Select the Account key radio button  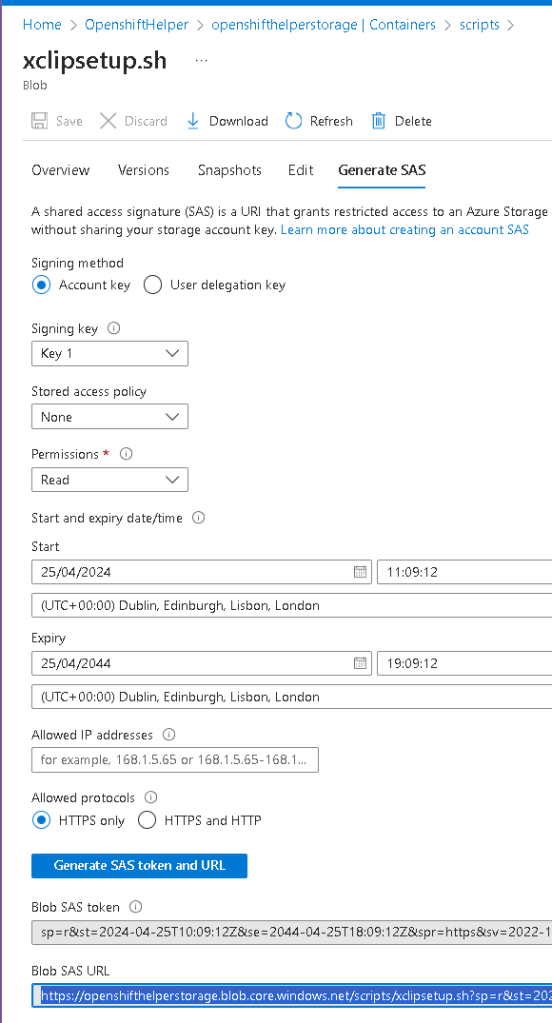click(x=41, y=285)
